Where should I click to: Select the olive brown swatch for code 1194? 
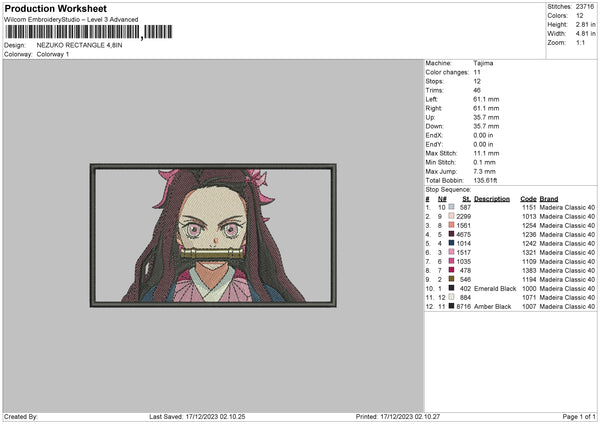452,279
